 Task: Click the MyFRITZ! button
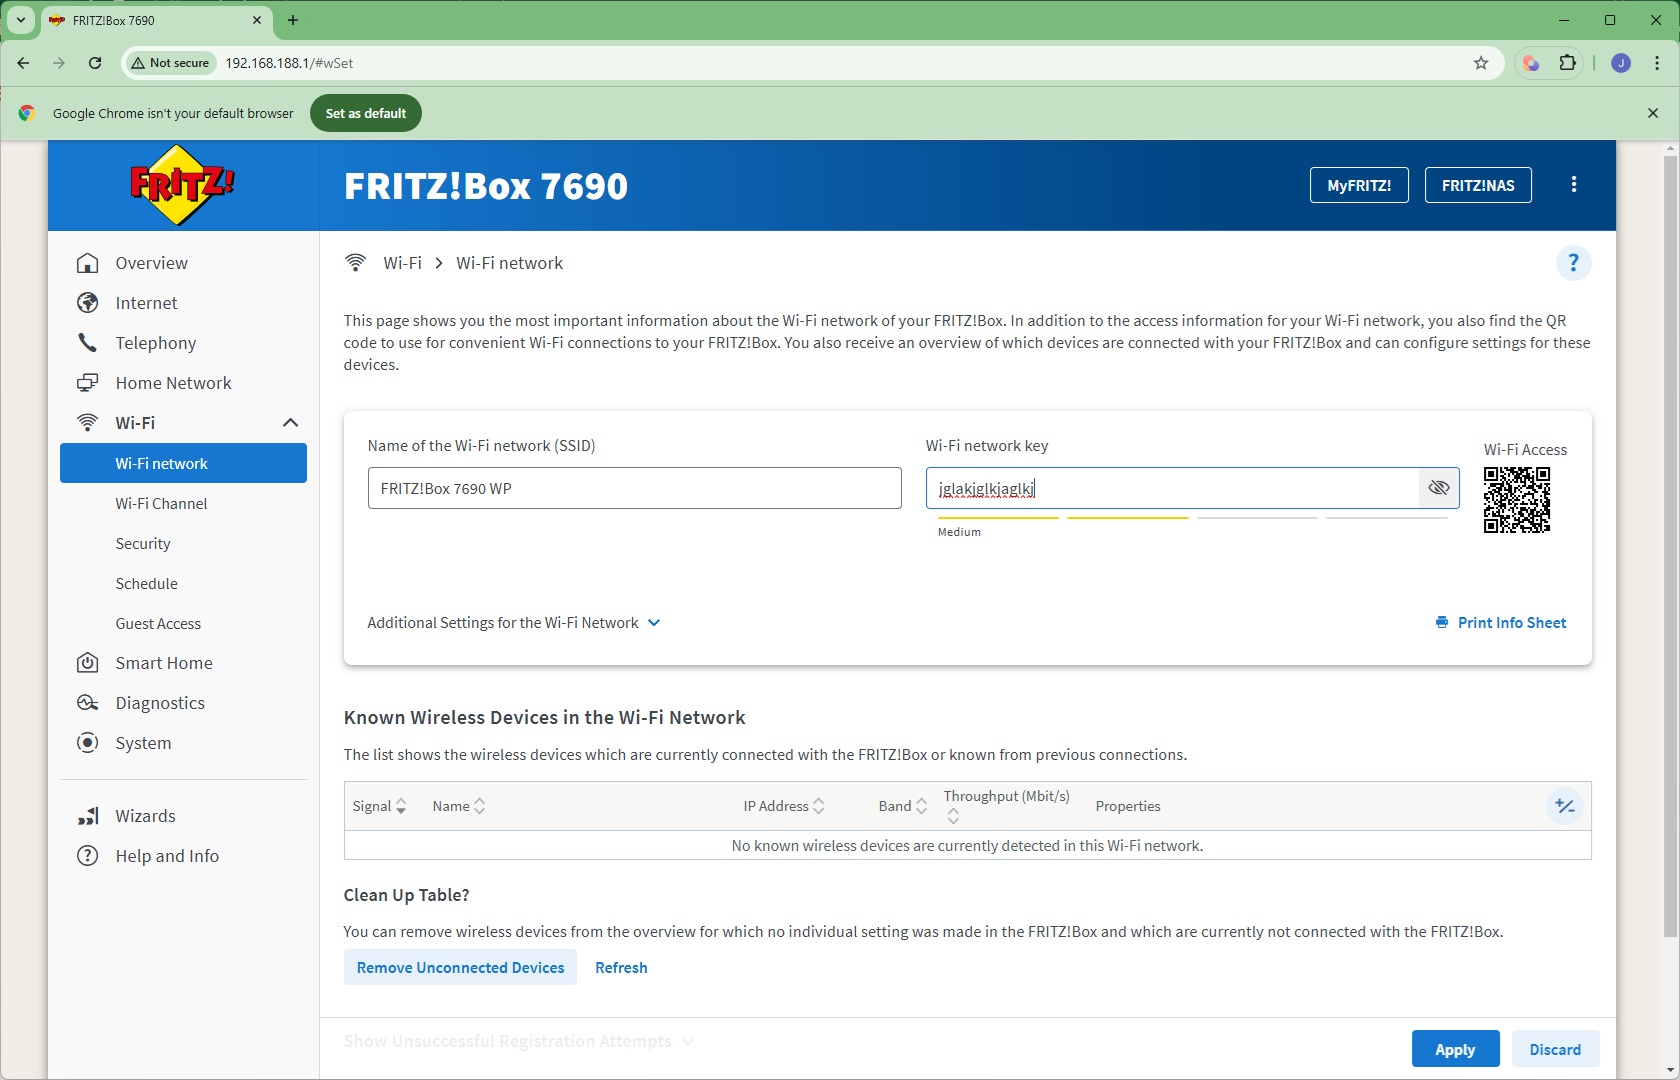[1359, 185]
